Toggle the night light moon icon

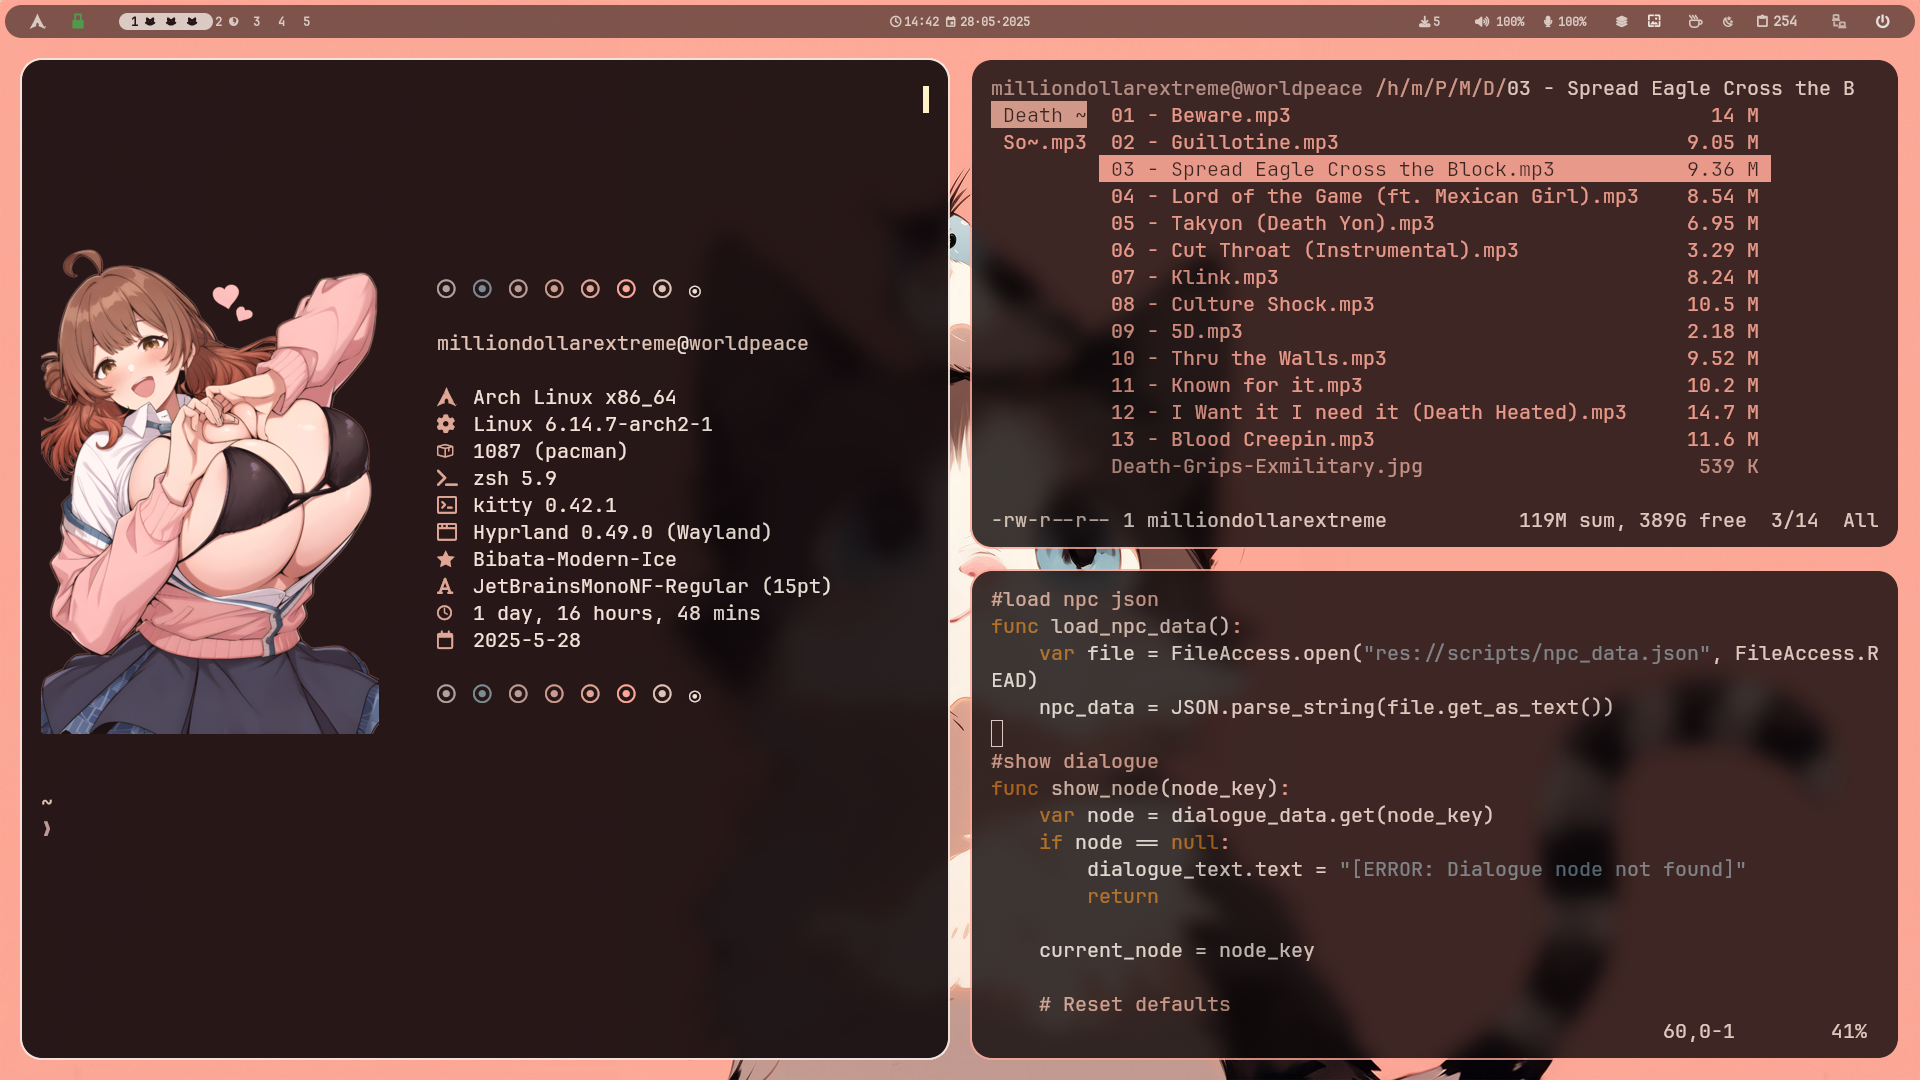click(1728, 21)
